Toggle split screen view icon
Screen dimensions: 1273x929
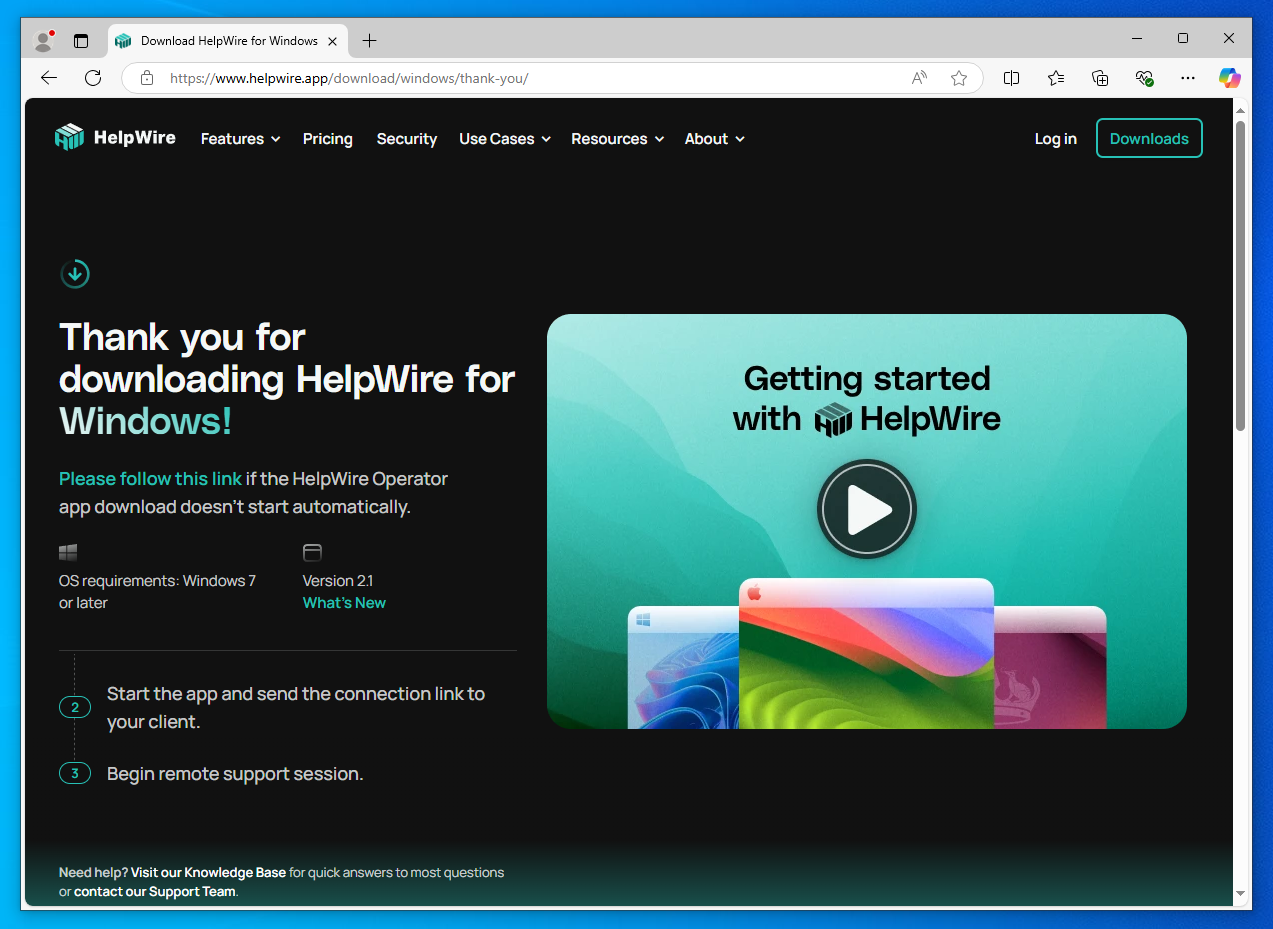click(1011, 78)
